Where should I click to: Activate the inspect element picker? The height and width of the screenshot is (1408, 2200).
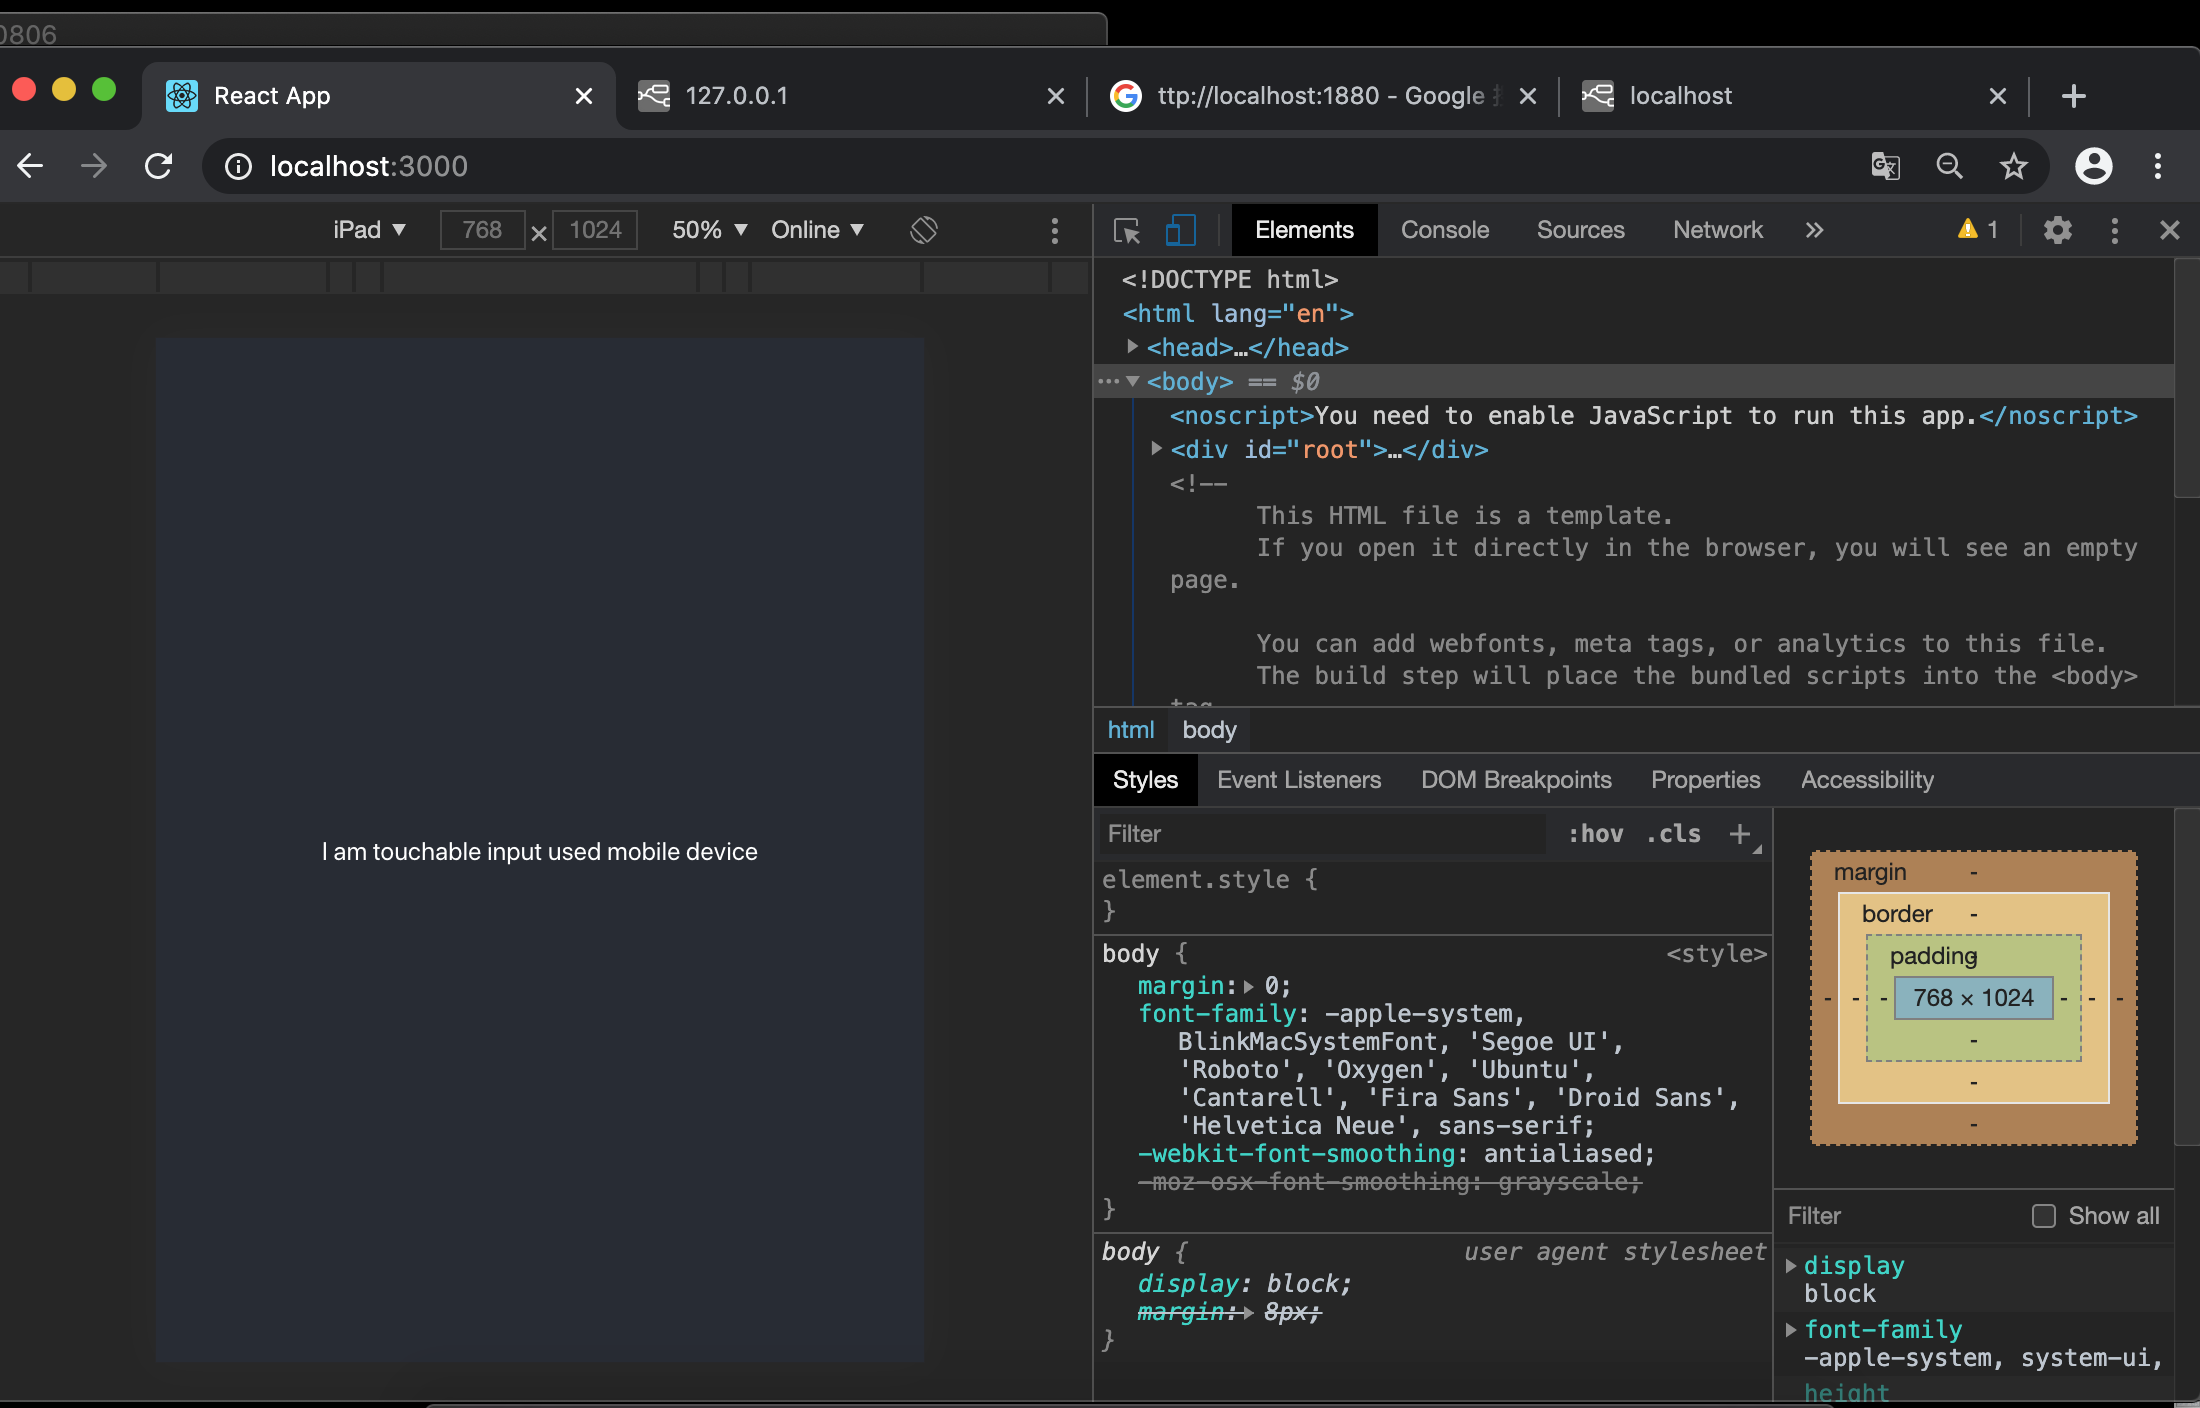tap(1127, 231)
